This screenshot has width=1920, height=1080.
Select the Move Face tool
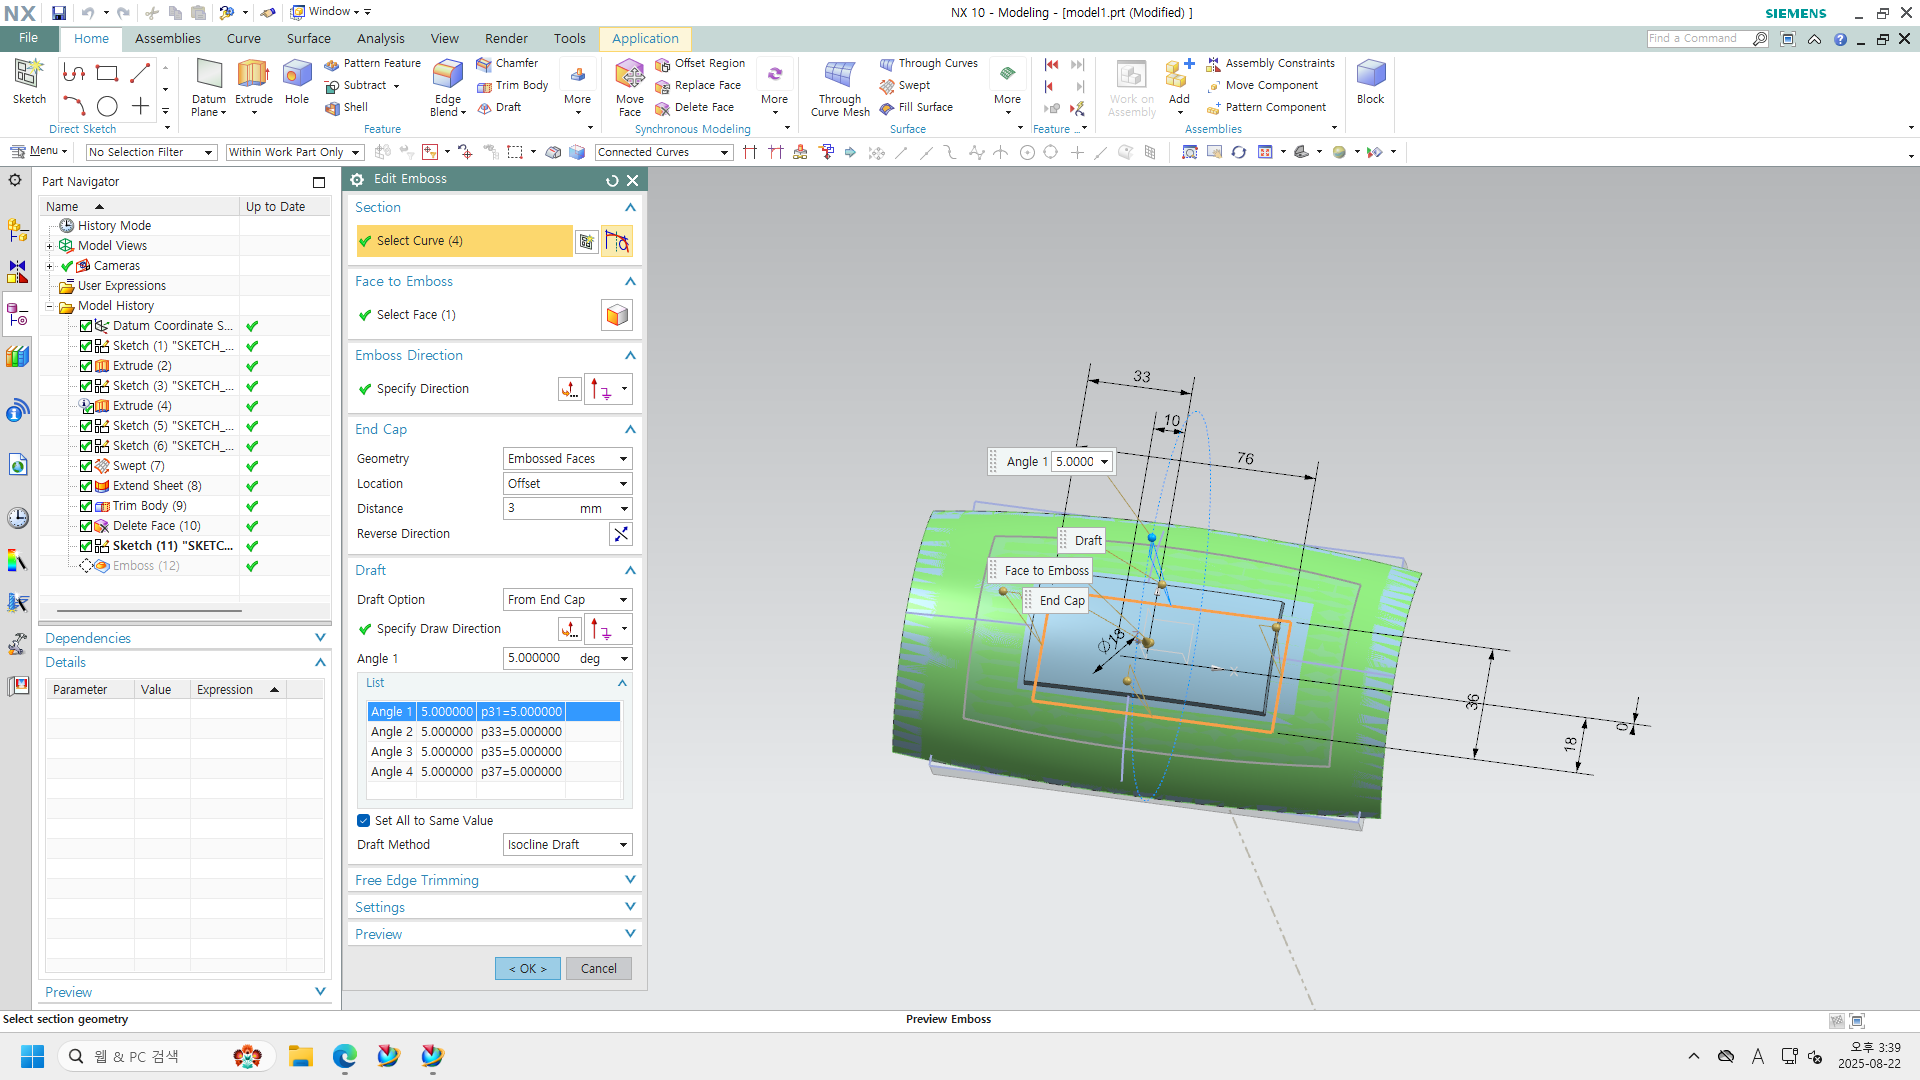point(629,75)
